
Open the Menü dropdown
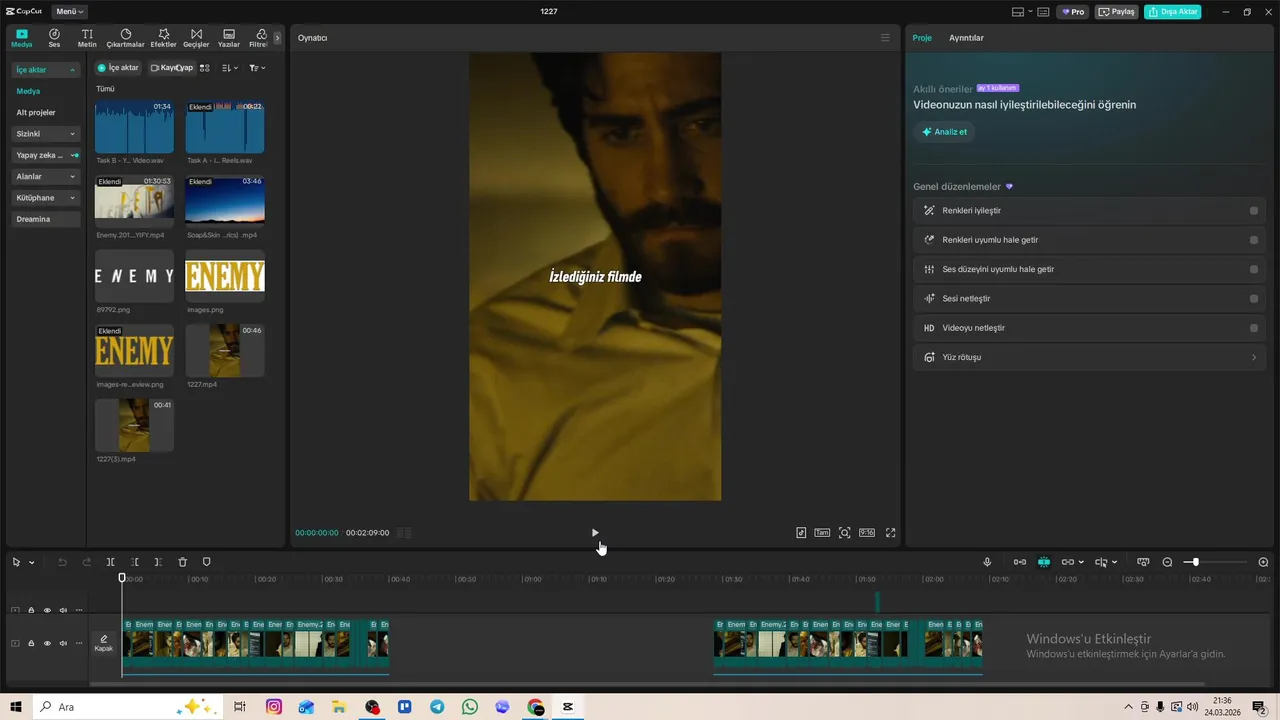click(x=69, y=12)
